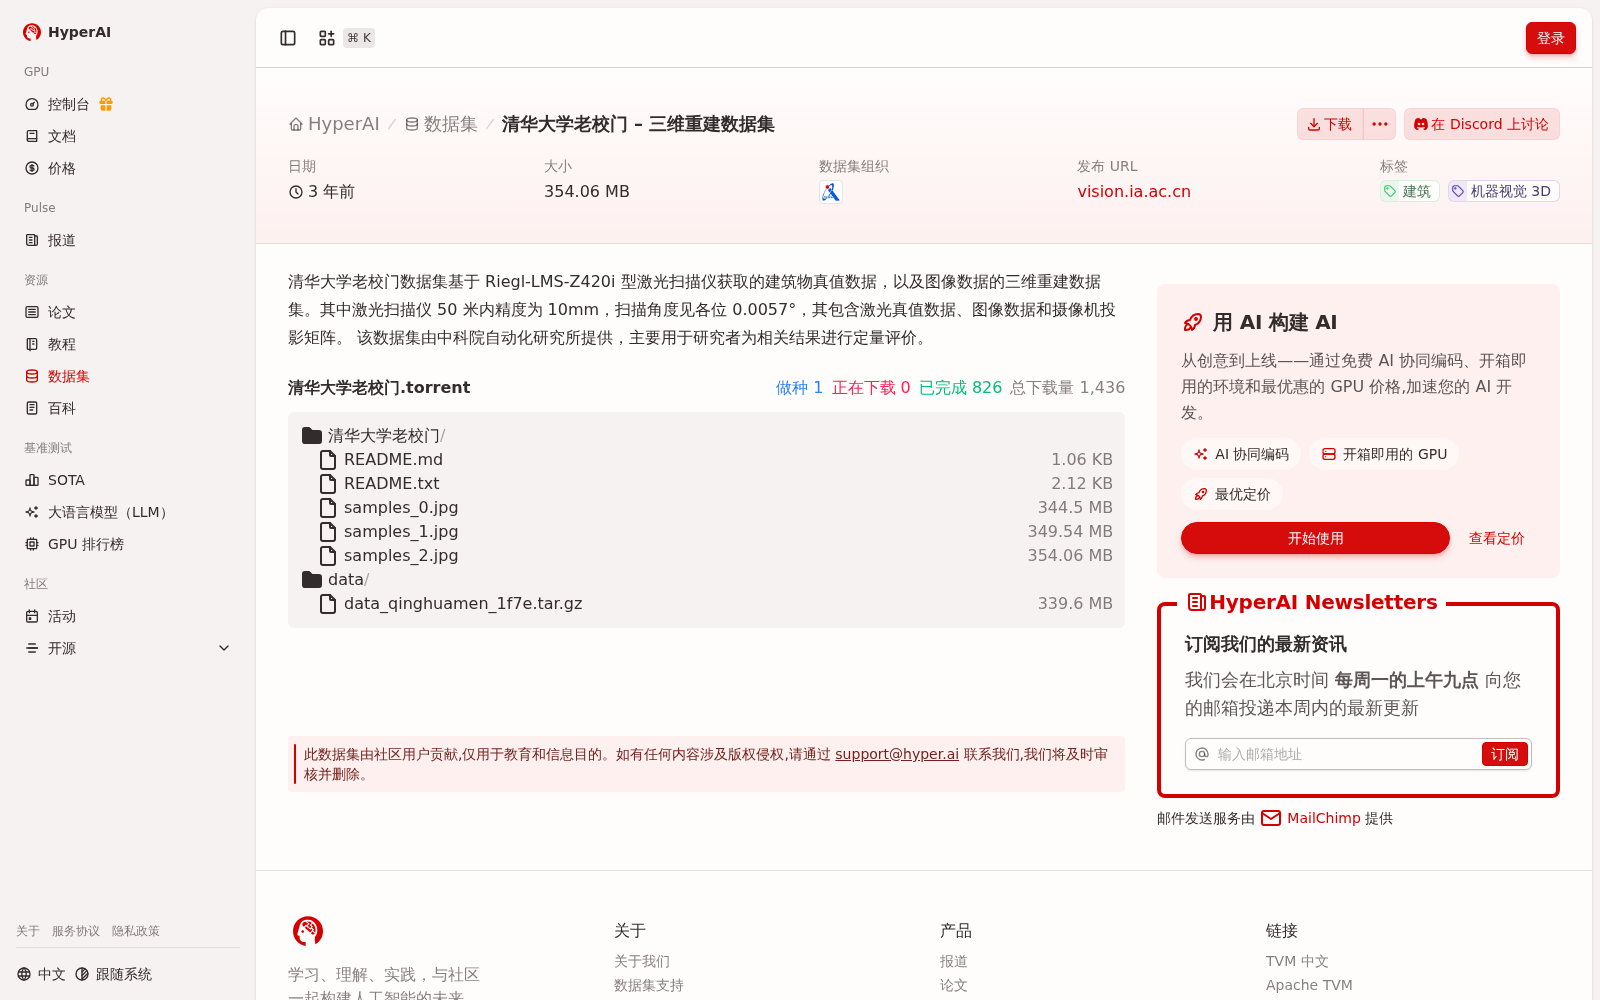The width and height of the screenshot is (1600, 1000).
Task: Click the AI 协同编码 chip
Action: (x=1241, y=454)
